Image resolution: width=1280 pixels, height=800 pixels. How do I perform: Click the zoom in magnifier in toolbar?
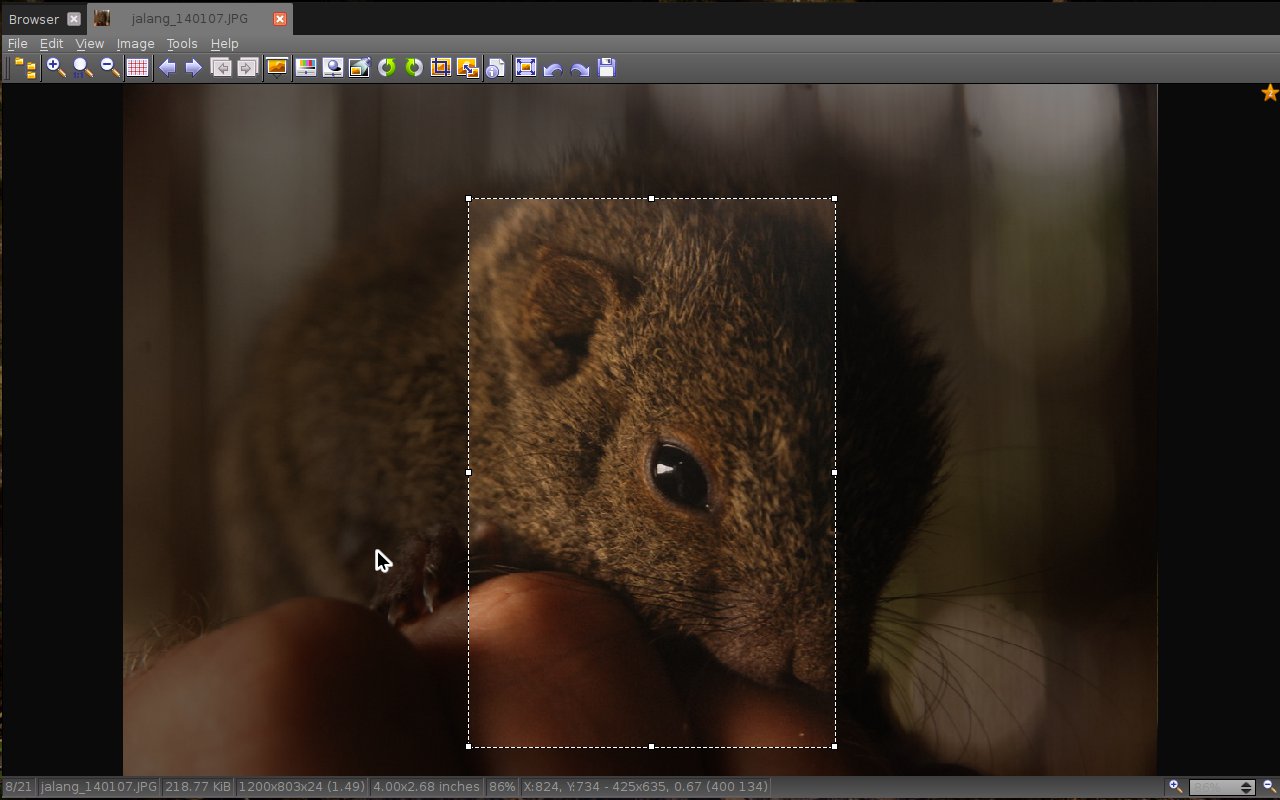[56, 68]
